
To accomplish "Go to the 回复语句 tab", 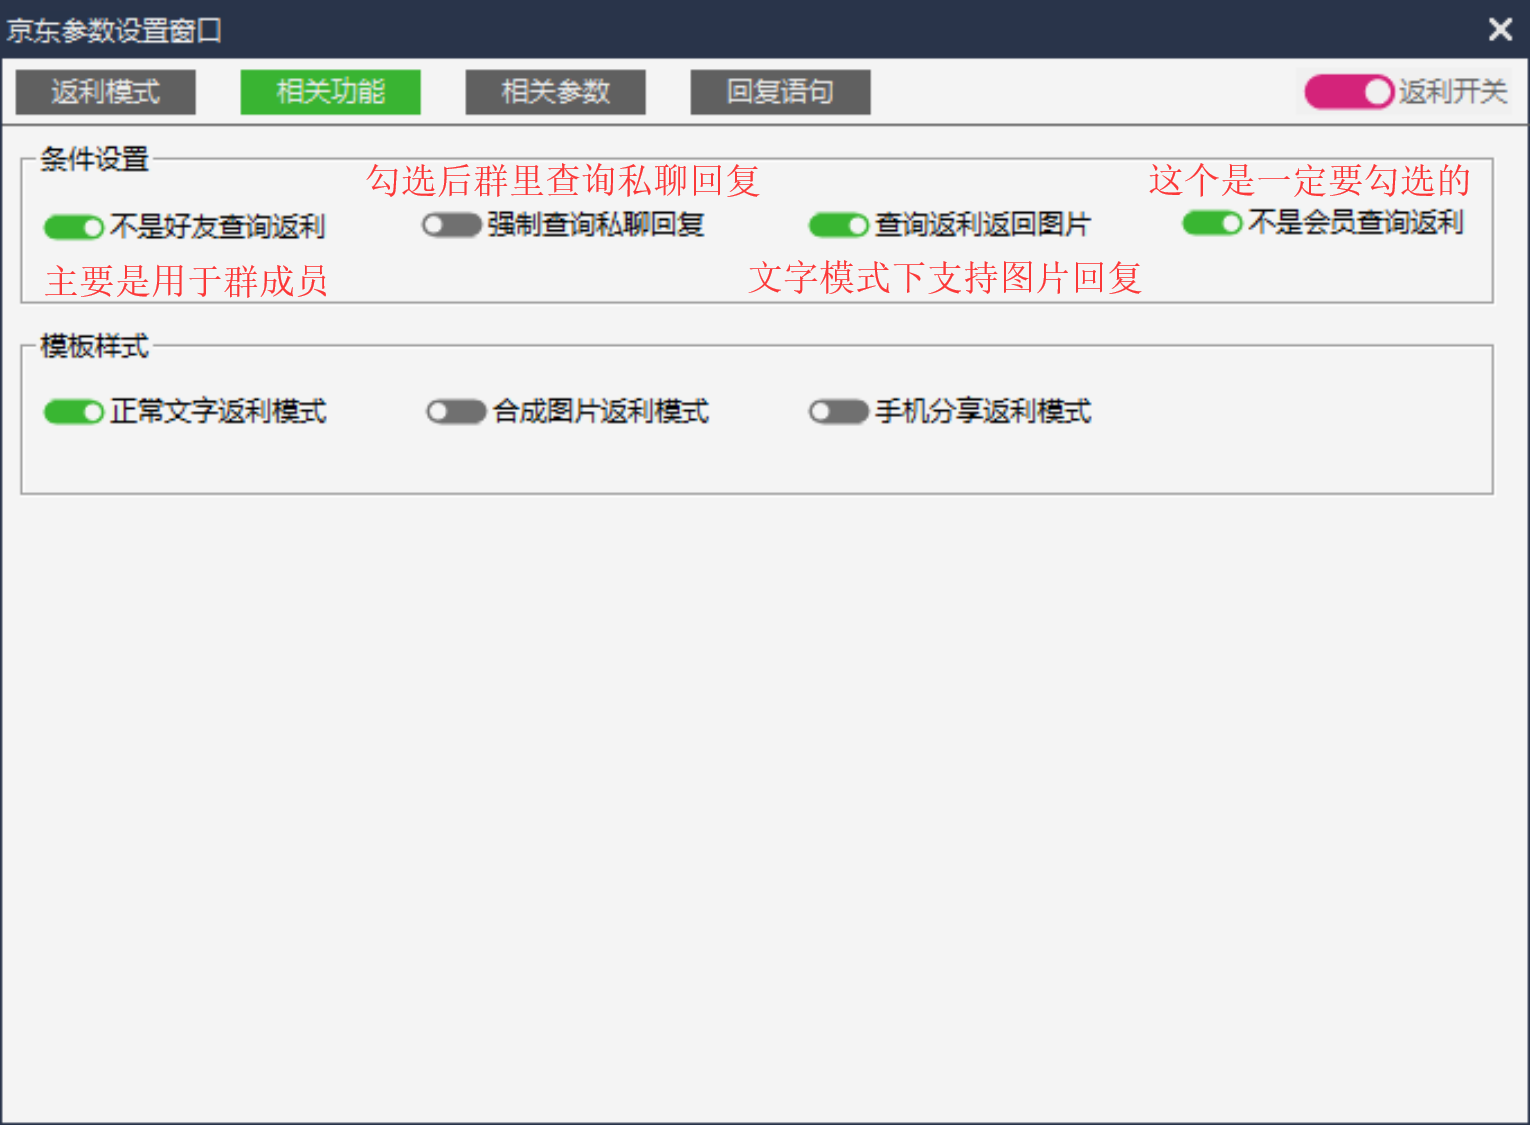I will click(x=780, y=92).
